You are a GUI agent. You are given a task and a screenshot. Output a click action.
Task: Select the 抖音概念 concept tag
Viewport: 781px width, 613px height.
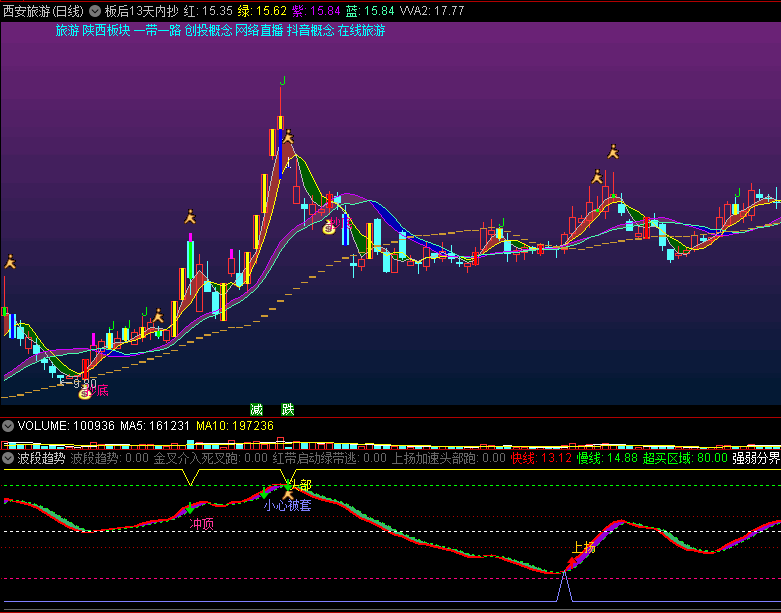[x=310, y=30]
